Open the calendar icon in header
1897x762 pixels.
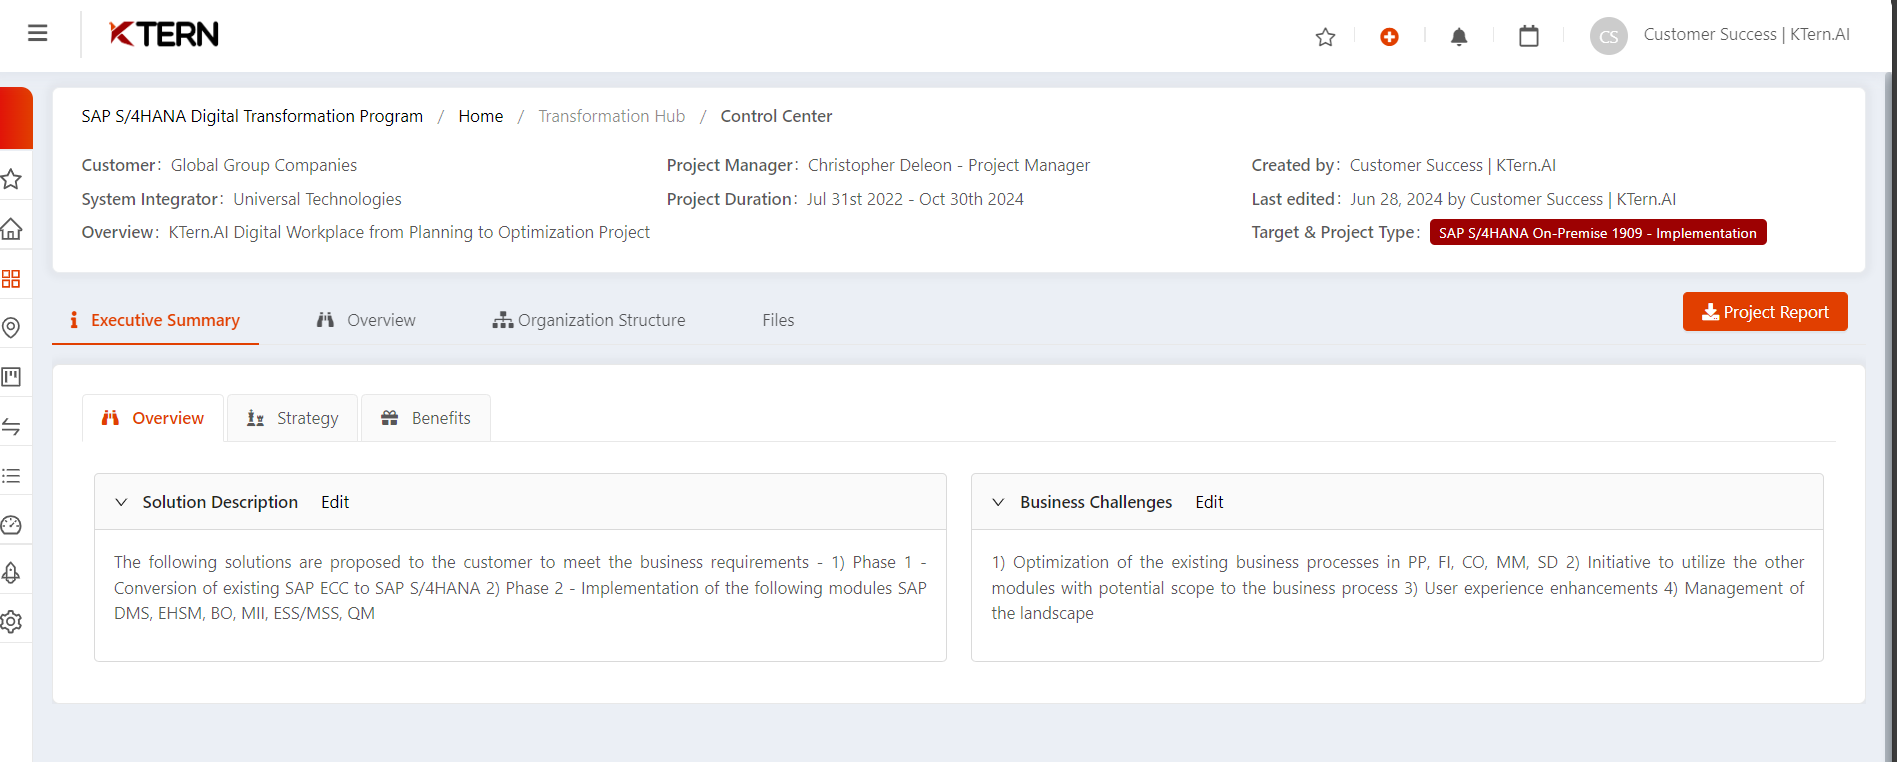coord(1529,36)
